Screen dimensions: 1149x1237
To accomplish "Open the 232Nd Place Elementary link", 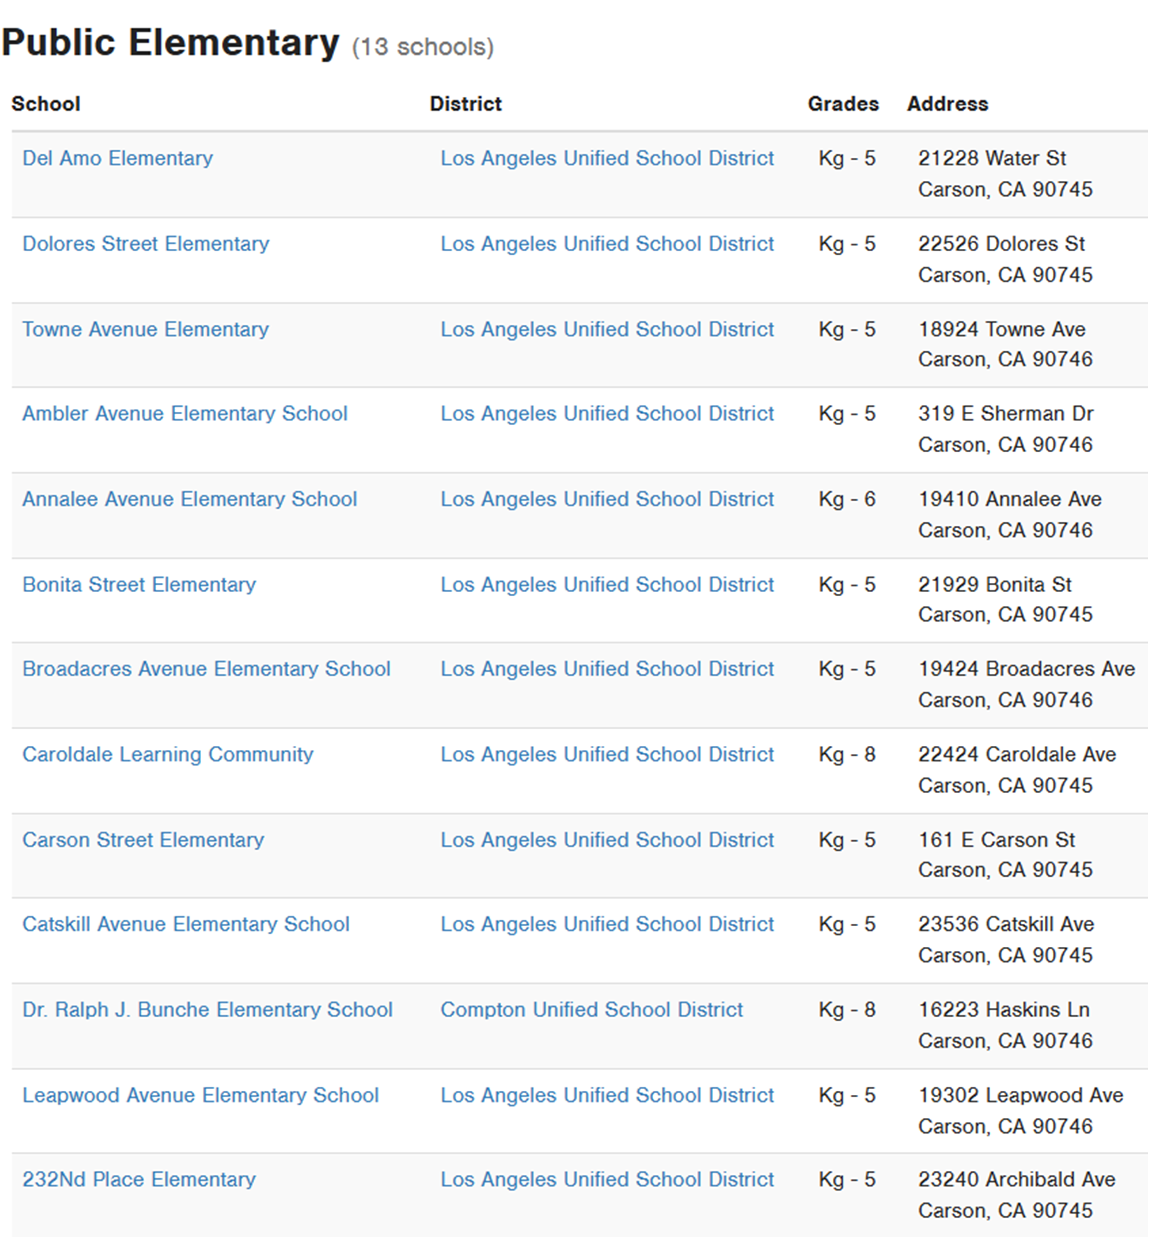I will pyautogui.click(x=139, y=1180).
